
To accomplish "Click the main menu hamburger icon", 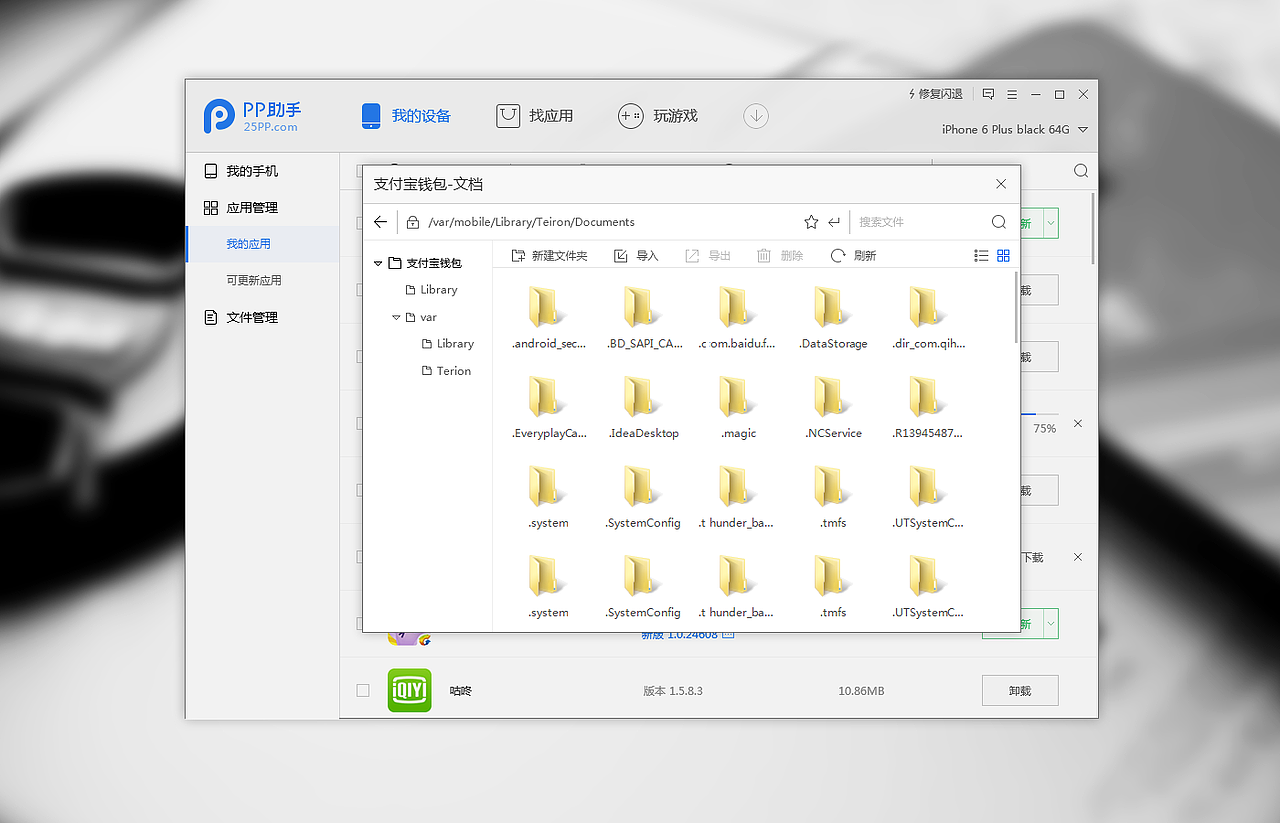I will [x=1012, y=93].
